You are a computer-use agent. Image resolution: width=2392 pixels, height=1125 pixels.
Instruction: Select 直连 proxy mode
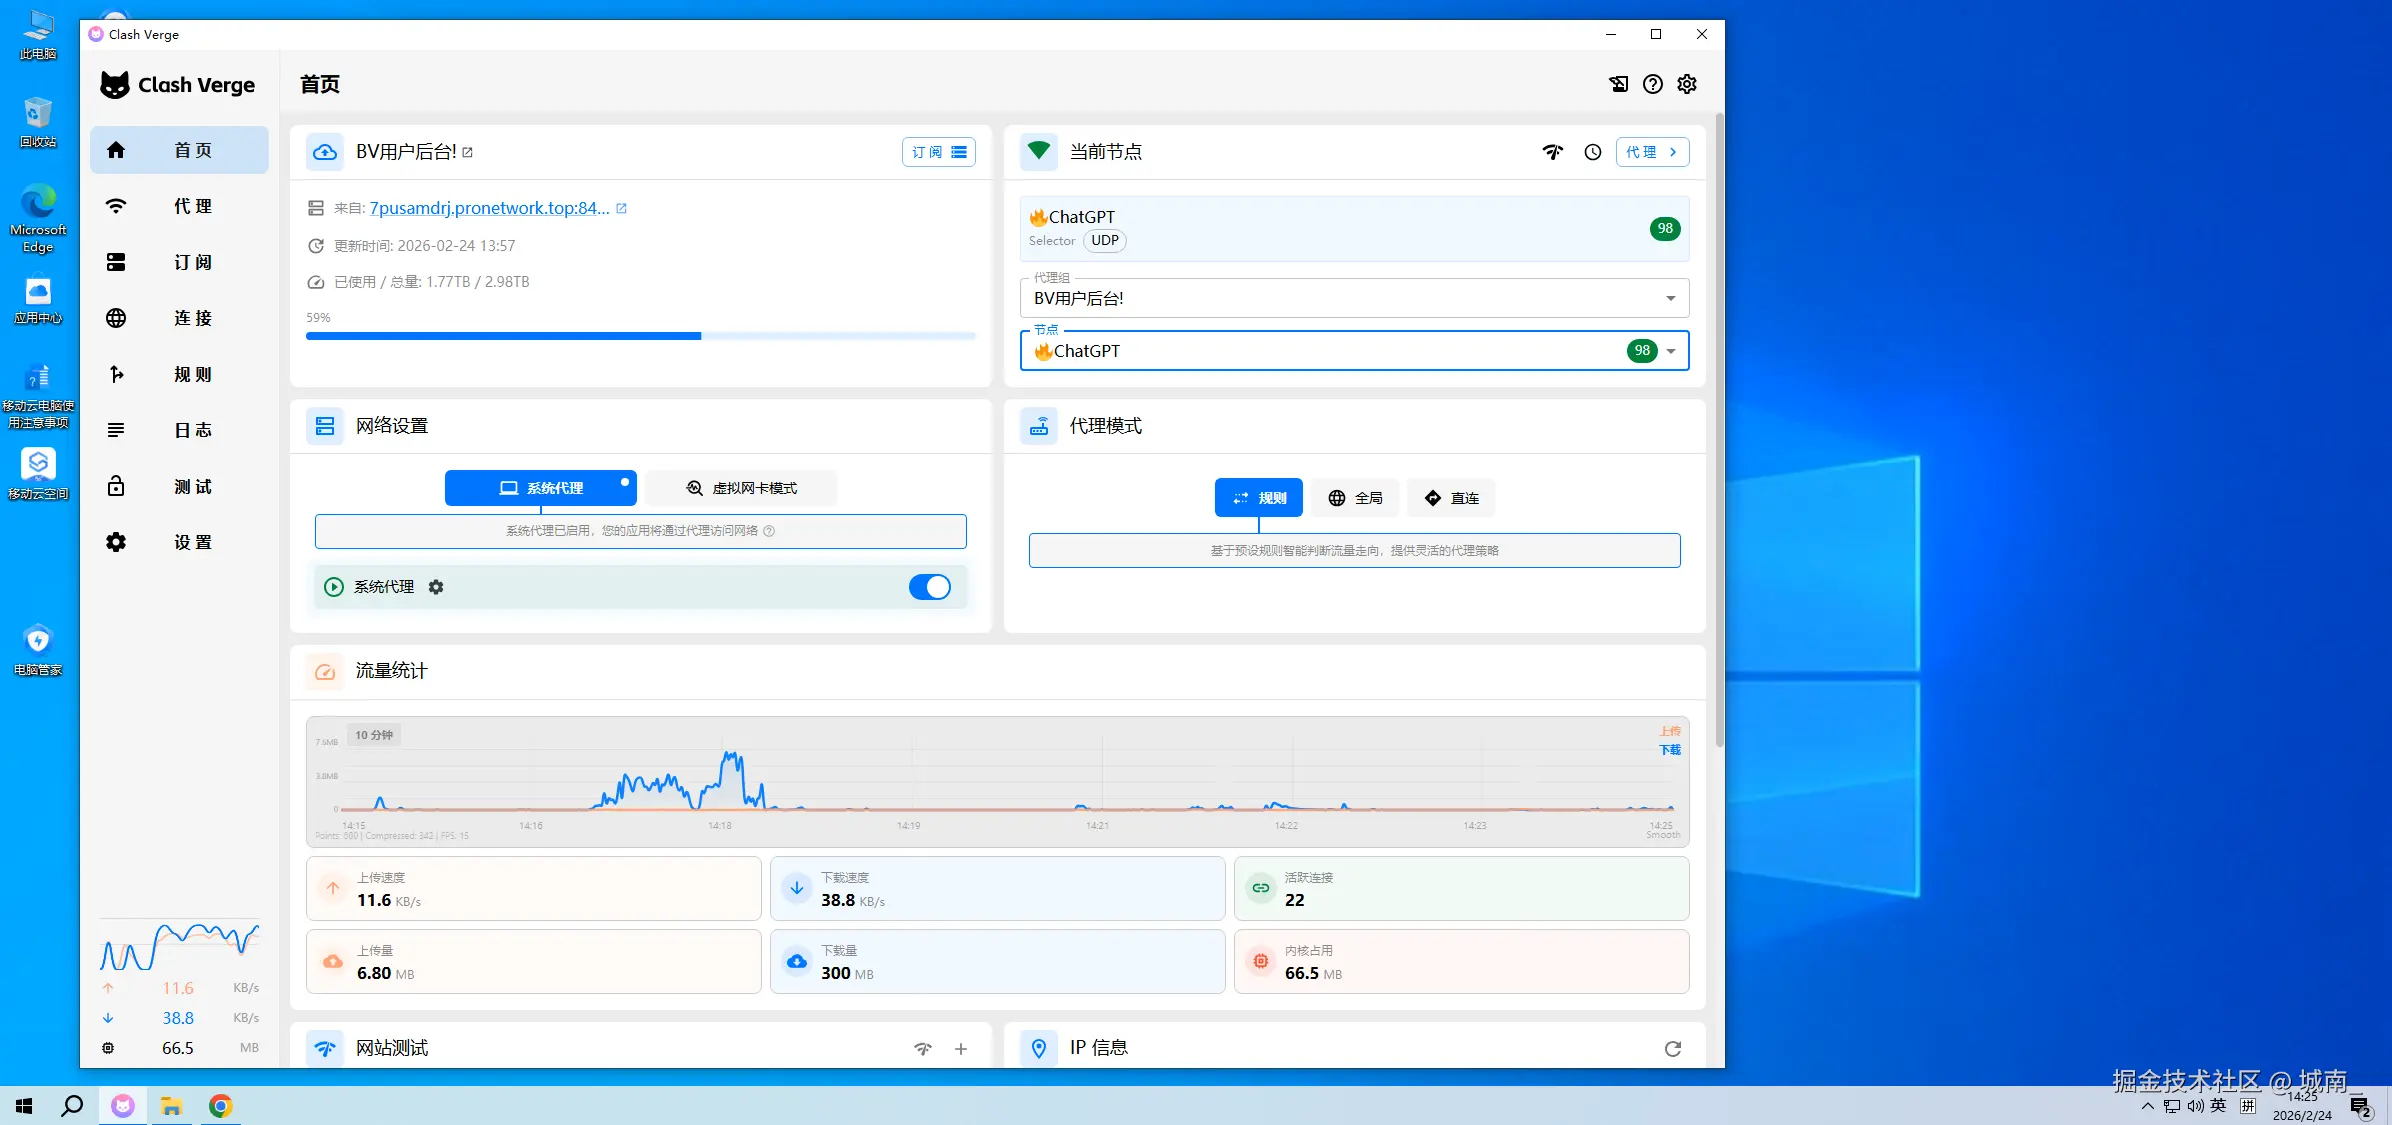pos(1451,498)
